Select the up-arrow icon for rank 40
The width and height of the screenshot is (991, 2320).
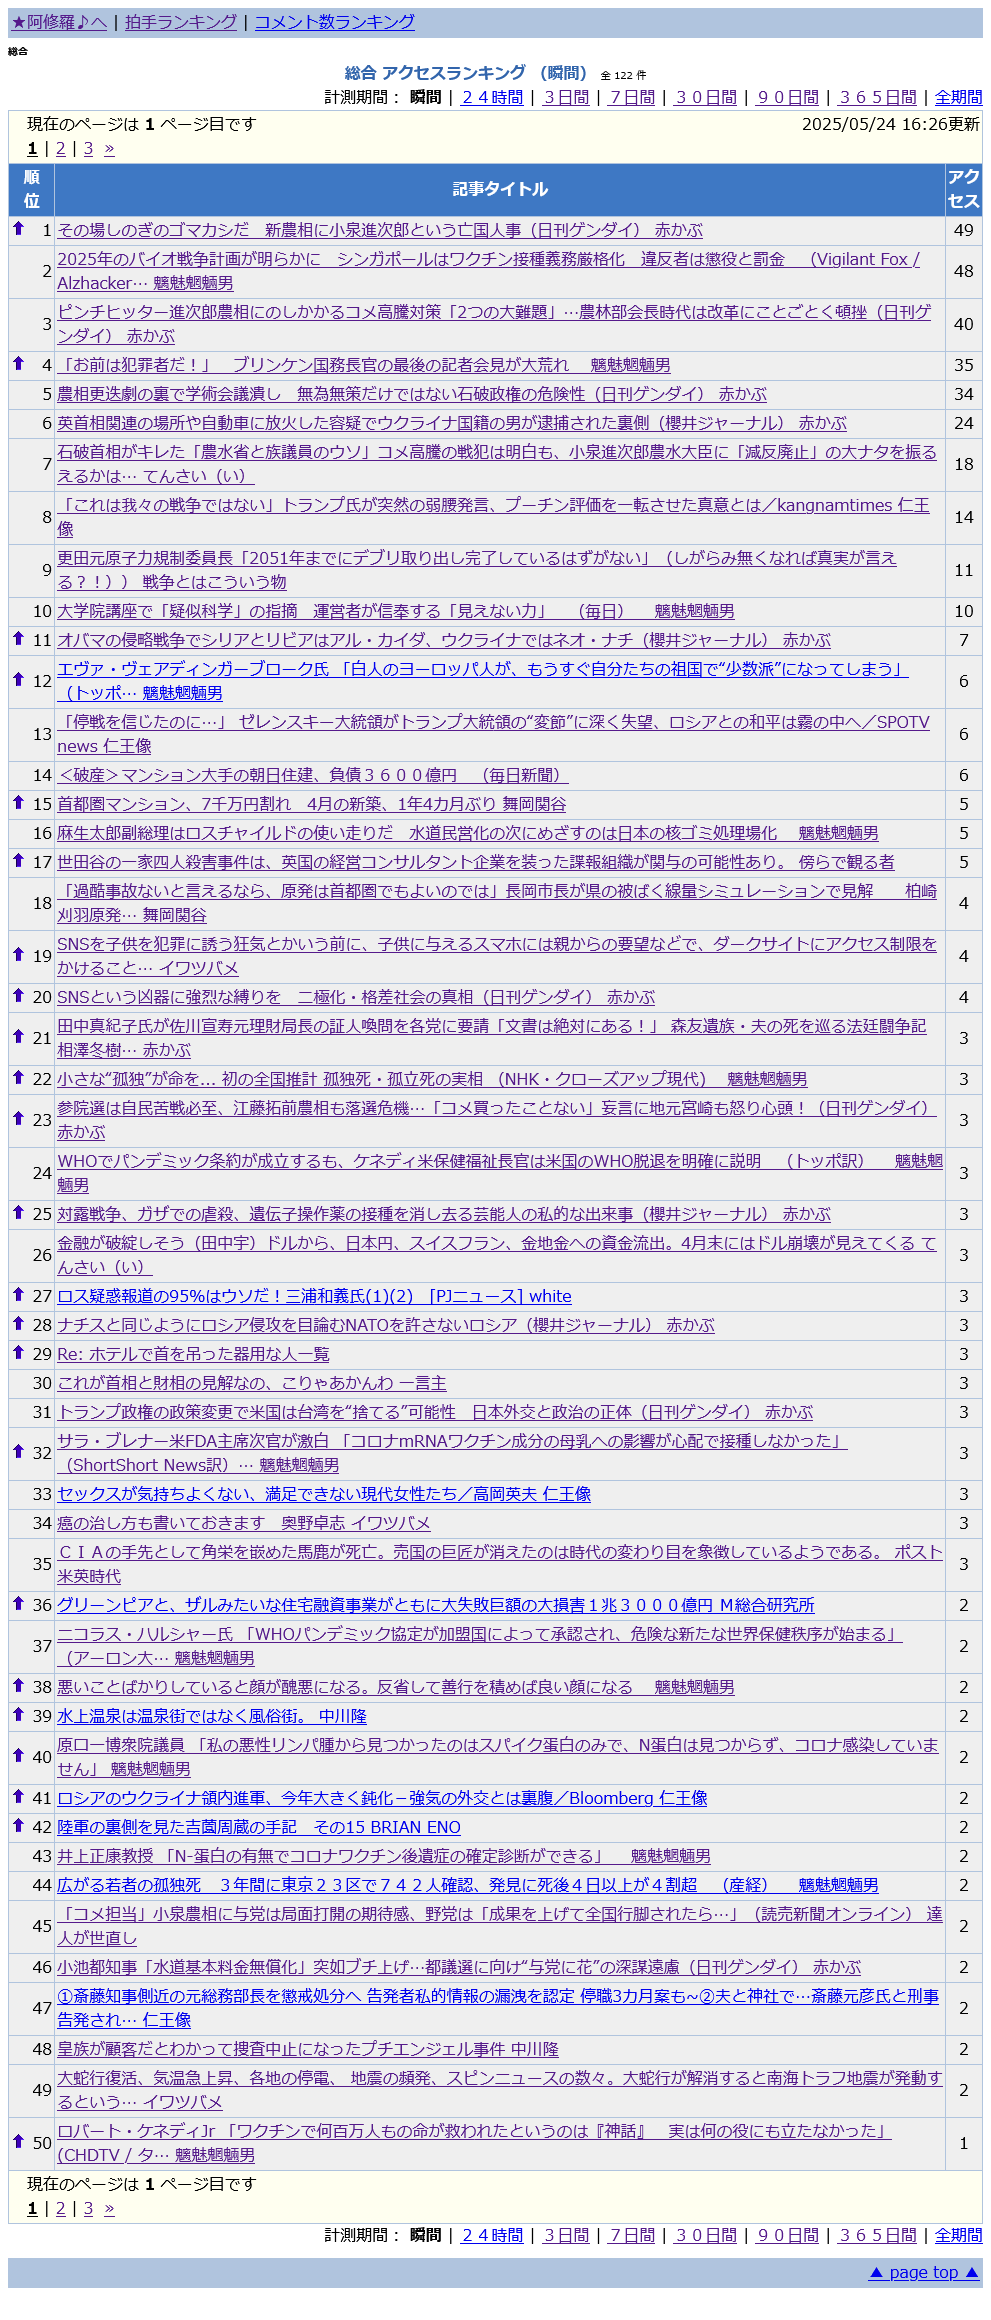pyautogui.click(x=18, y=1756)
